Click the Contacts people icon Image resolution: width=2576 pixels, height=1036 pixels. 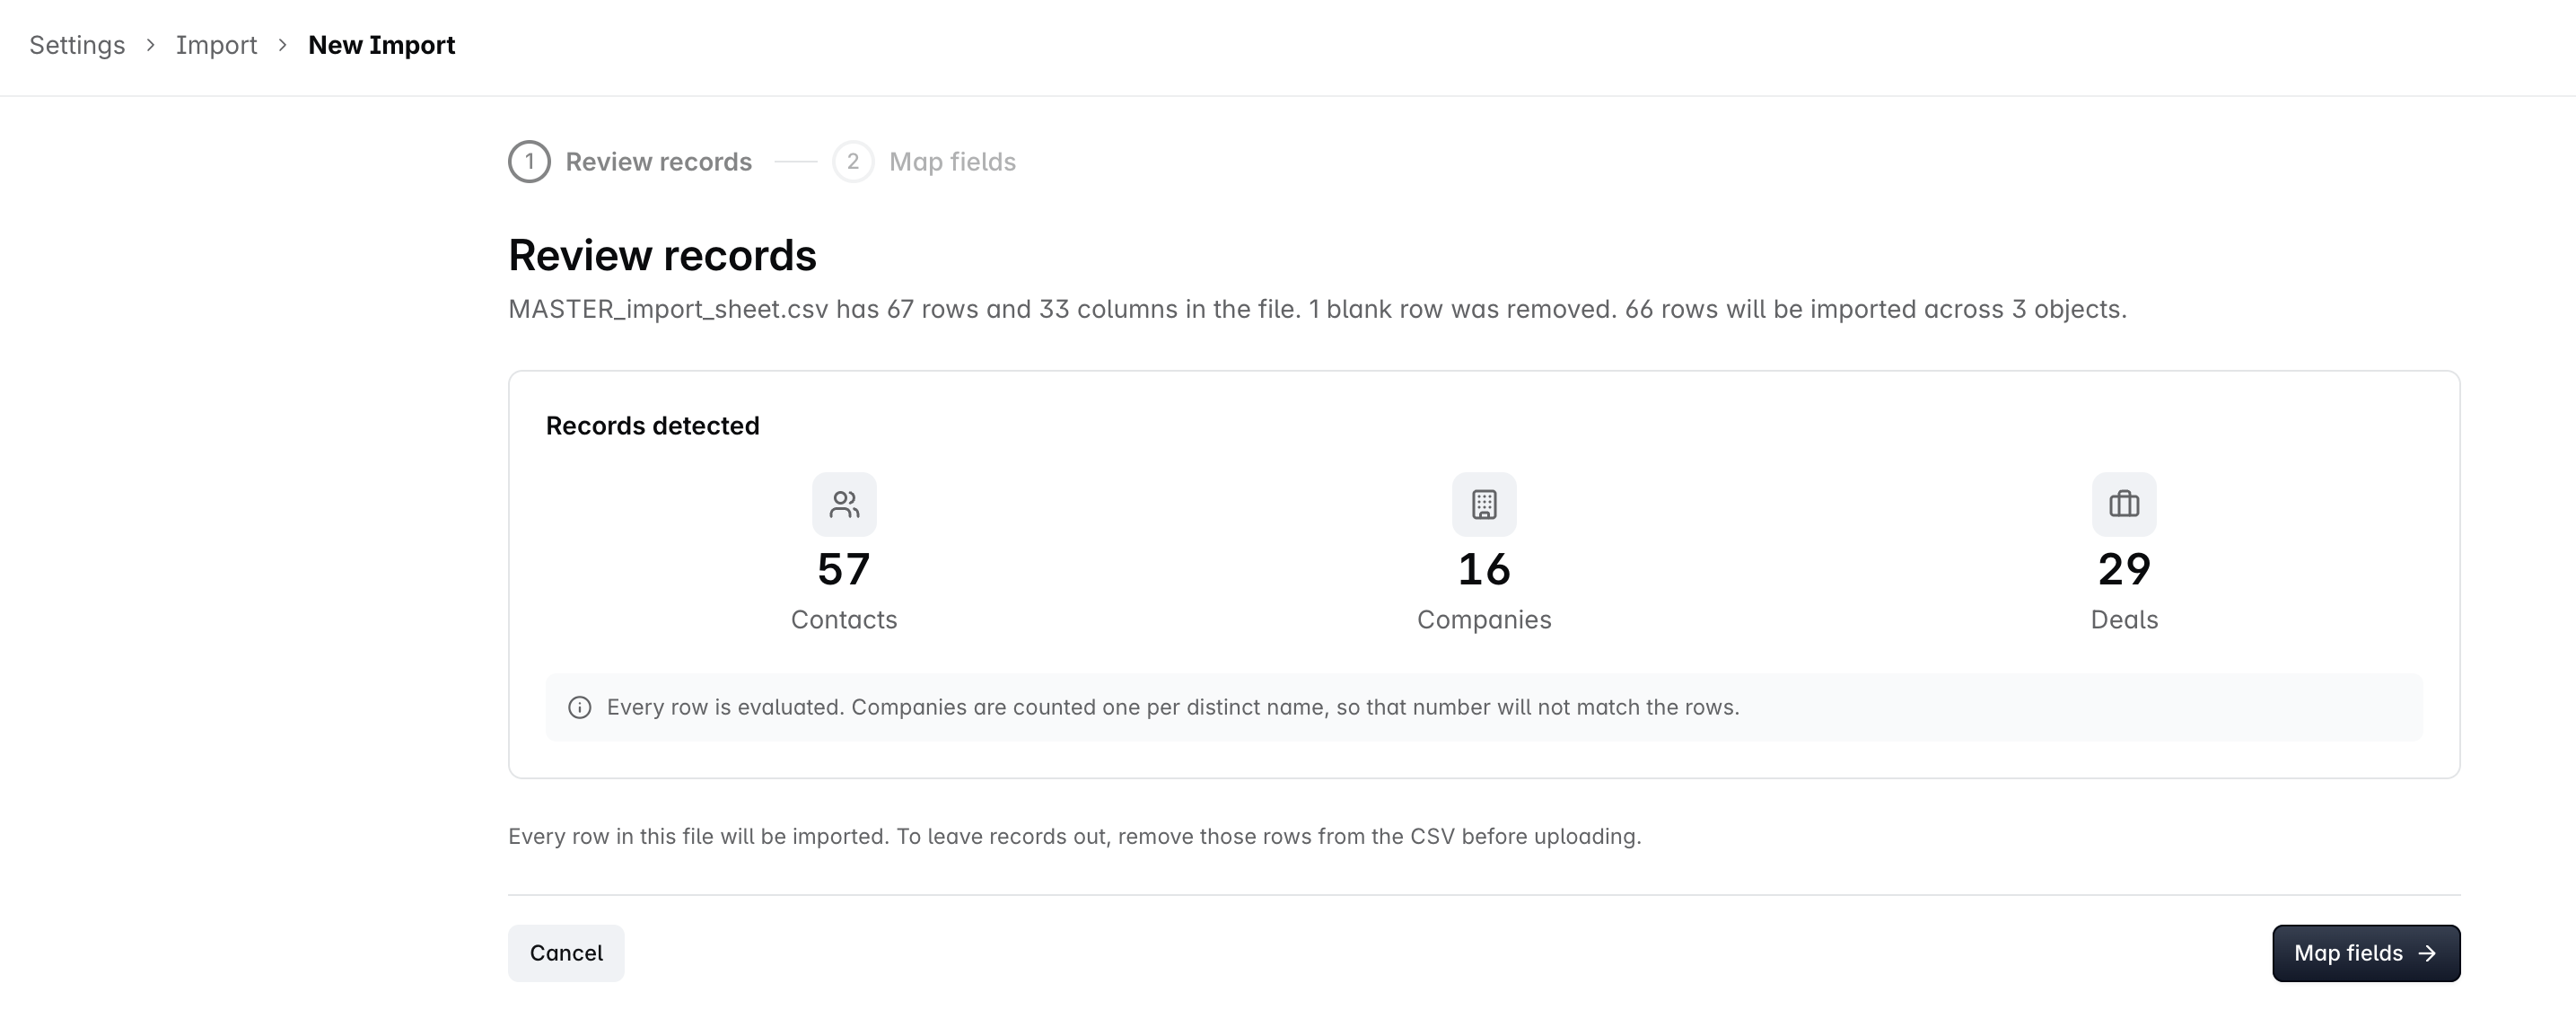point(844,504)
